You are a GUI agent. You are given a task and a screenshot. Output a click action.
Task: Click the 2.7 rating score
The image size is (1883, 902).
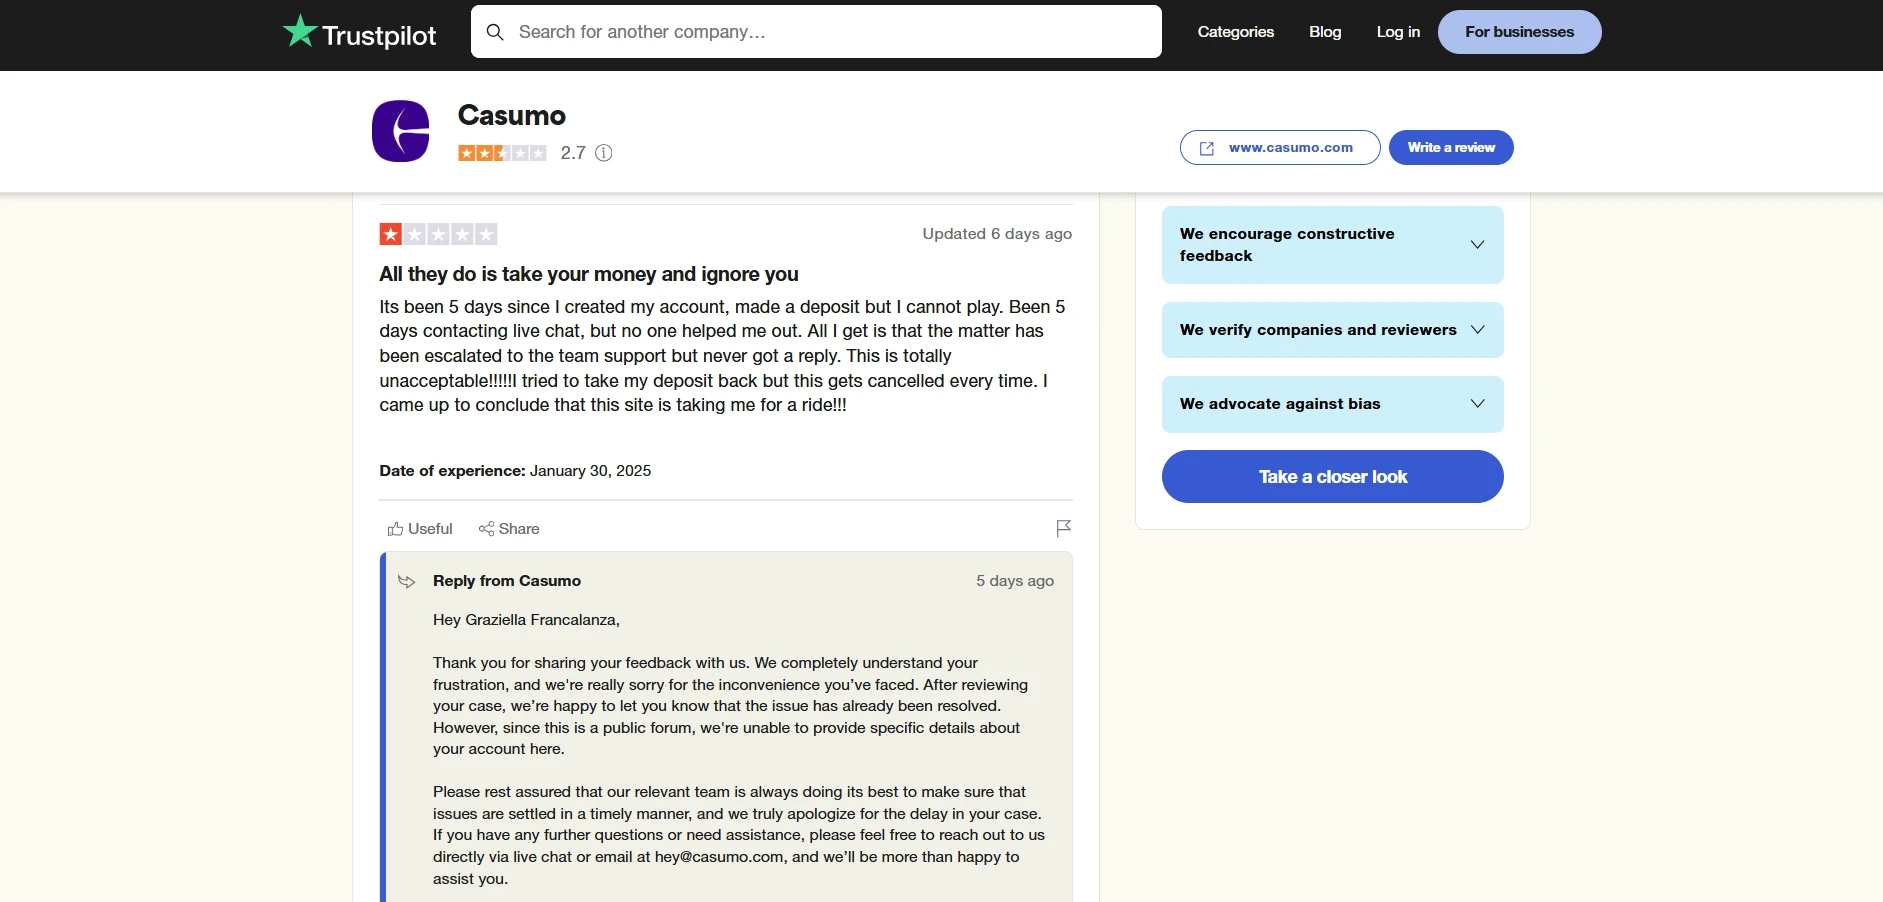573,153
